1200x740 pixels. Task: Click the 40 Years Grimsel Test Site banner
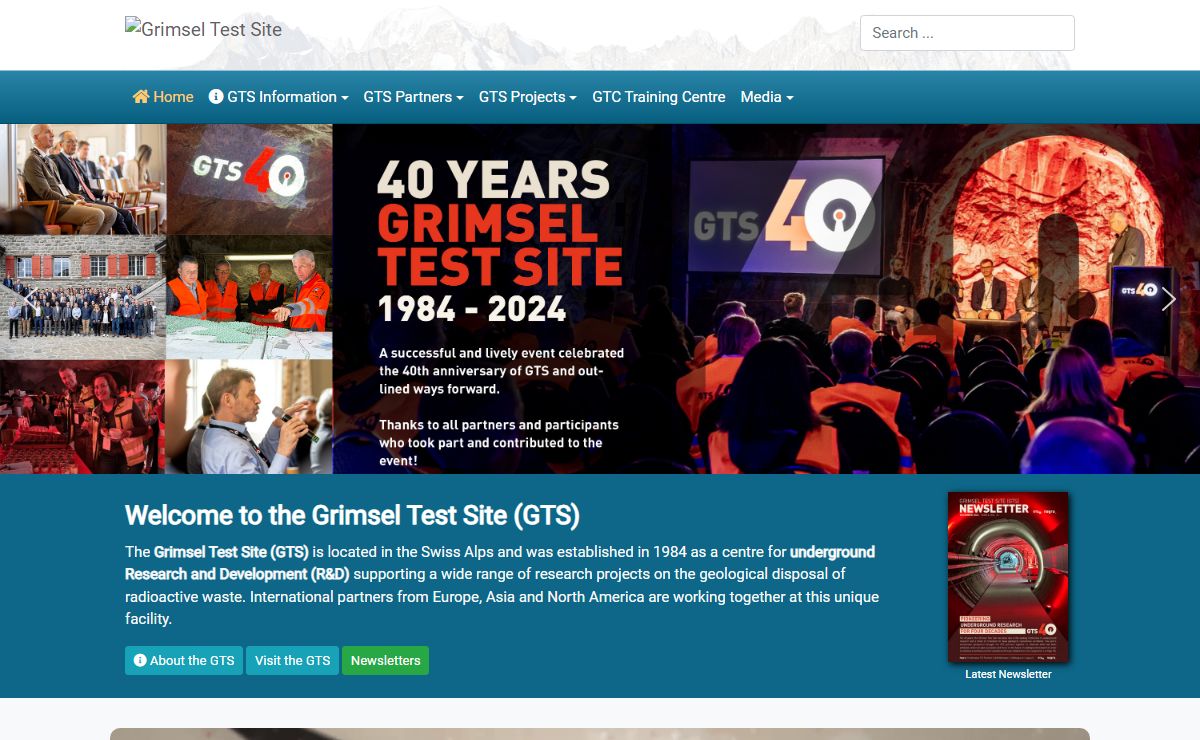coord(600,299)
